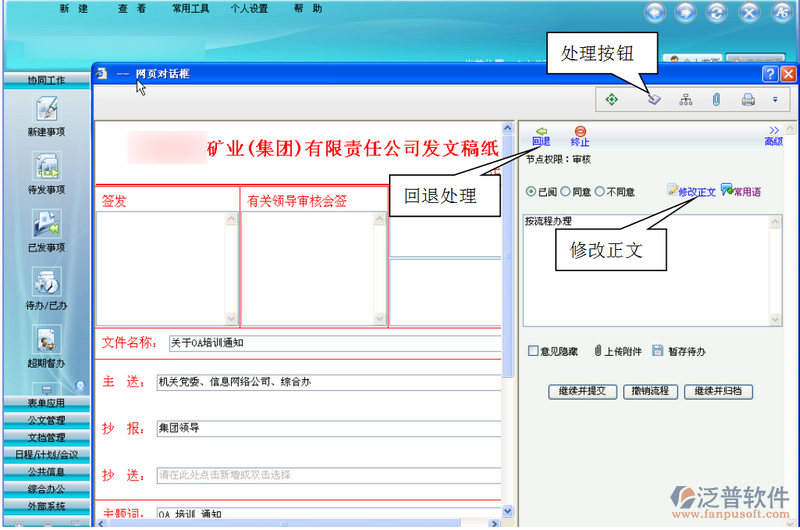Image resolution: width=800 pixels, height=530 pixels.
Task: Click the 继续并提交 button
Action: tap(583, 391)
